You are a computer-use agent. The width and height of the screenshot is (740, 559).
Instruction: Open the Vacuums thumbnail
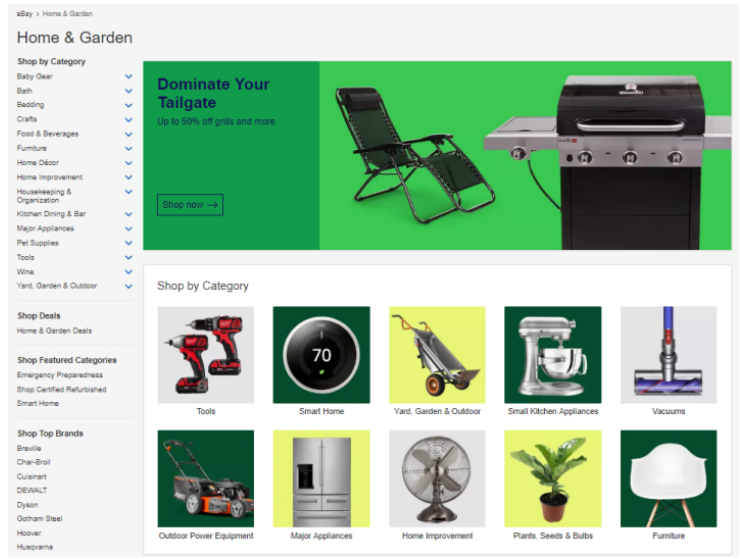pyautogui.click(x=668, y=355)
